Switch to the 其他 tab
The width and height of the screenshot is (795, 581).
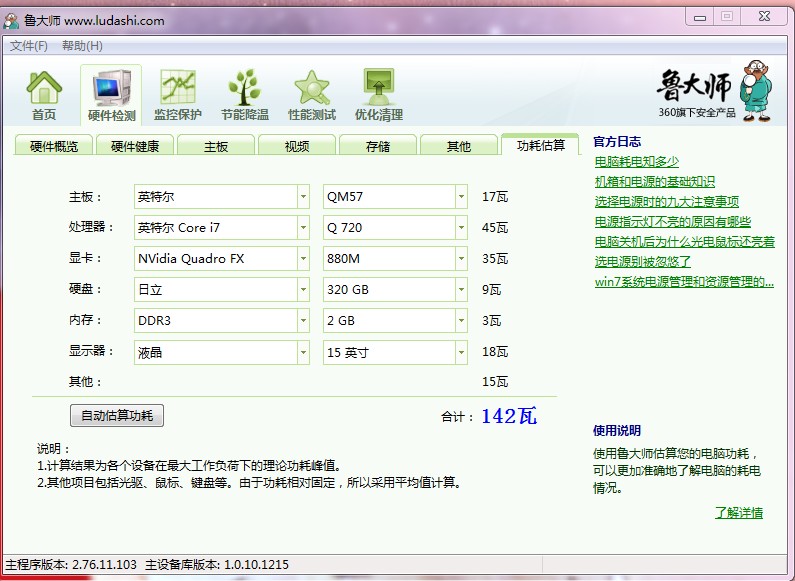click(459, 146)
